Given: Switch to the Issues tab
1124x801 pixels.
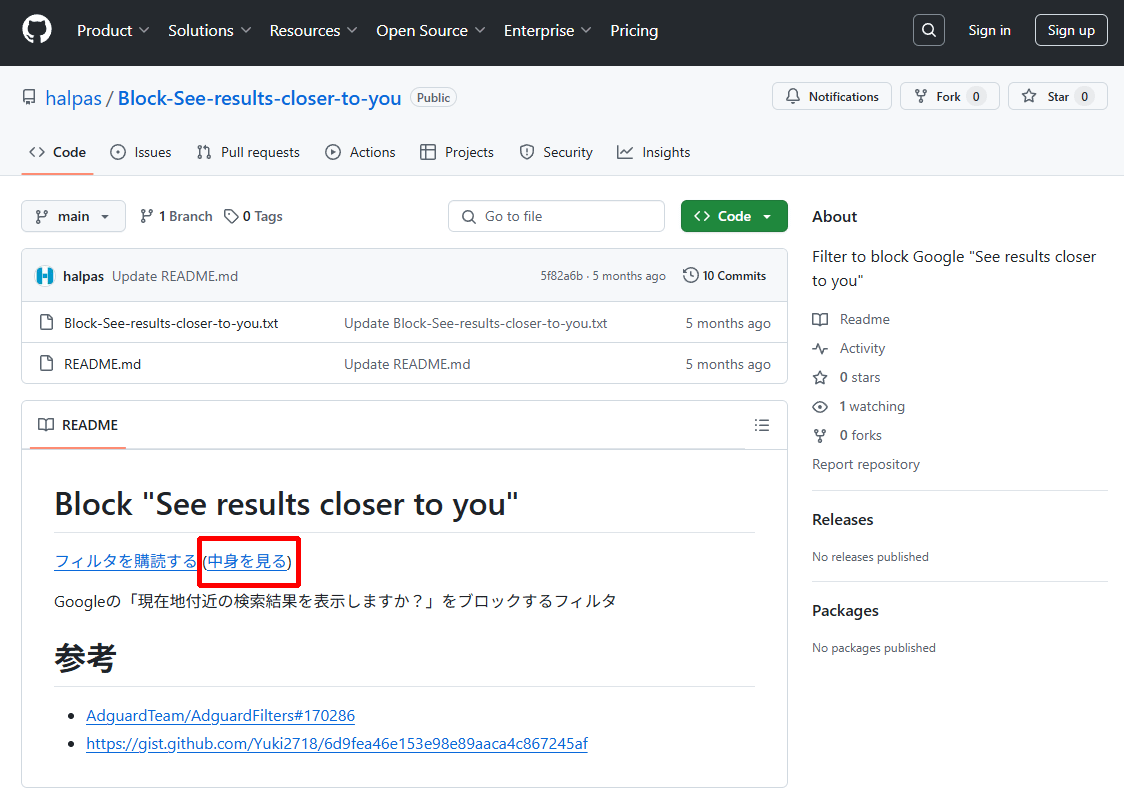Looking at the screenshot, I should [140, 152].
